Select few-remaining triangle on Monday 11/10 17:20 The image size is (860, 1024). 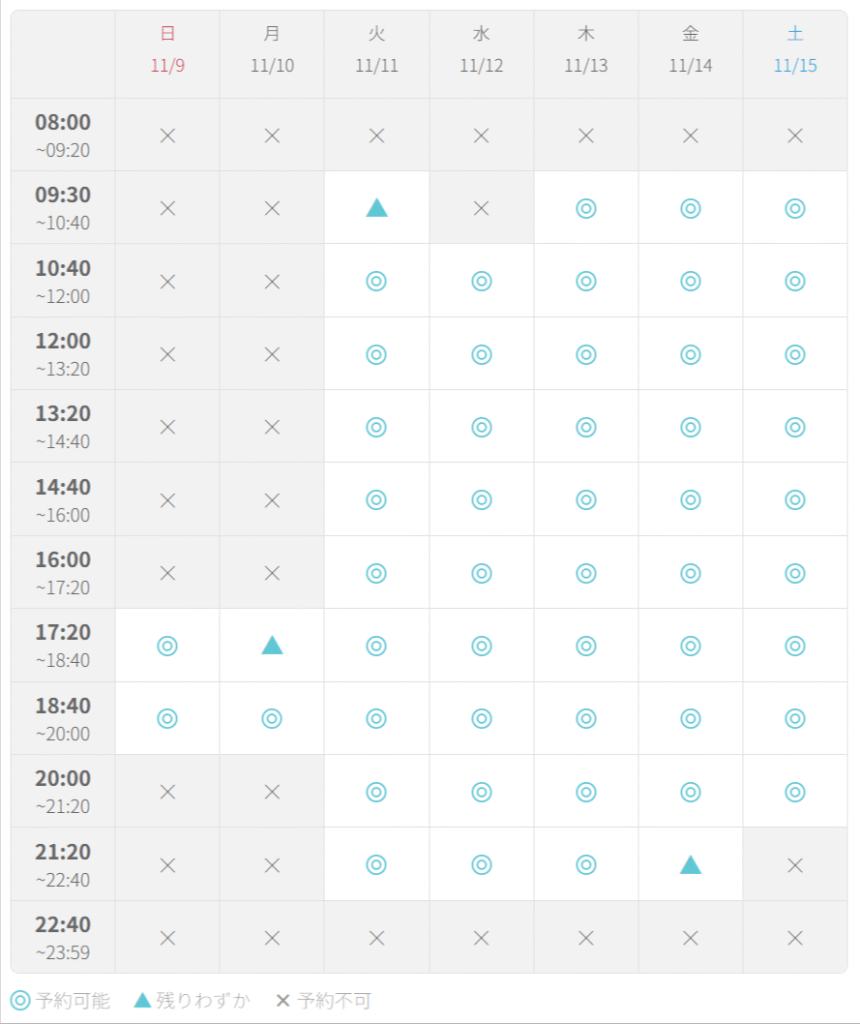(272, 646)
